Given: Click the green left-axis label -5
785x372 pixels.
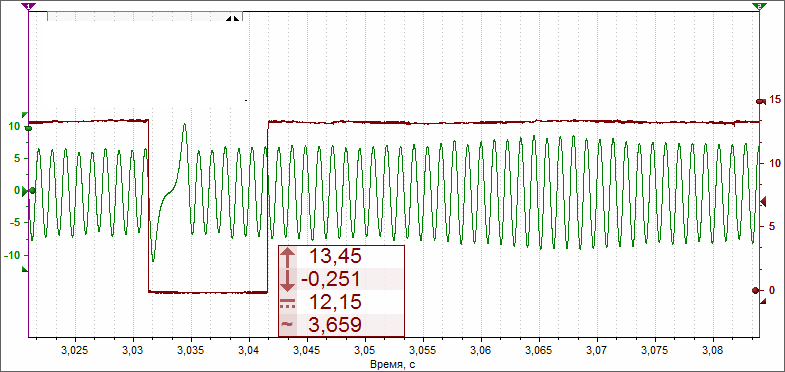Looking at the screenshot, I should click(x=15, y=222).
